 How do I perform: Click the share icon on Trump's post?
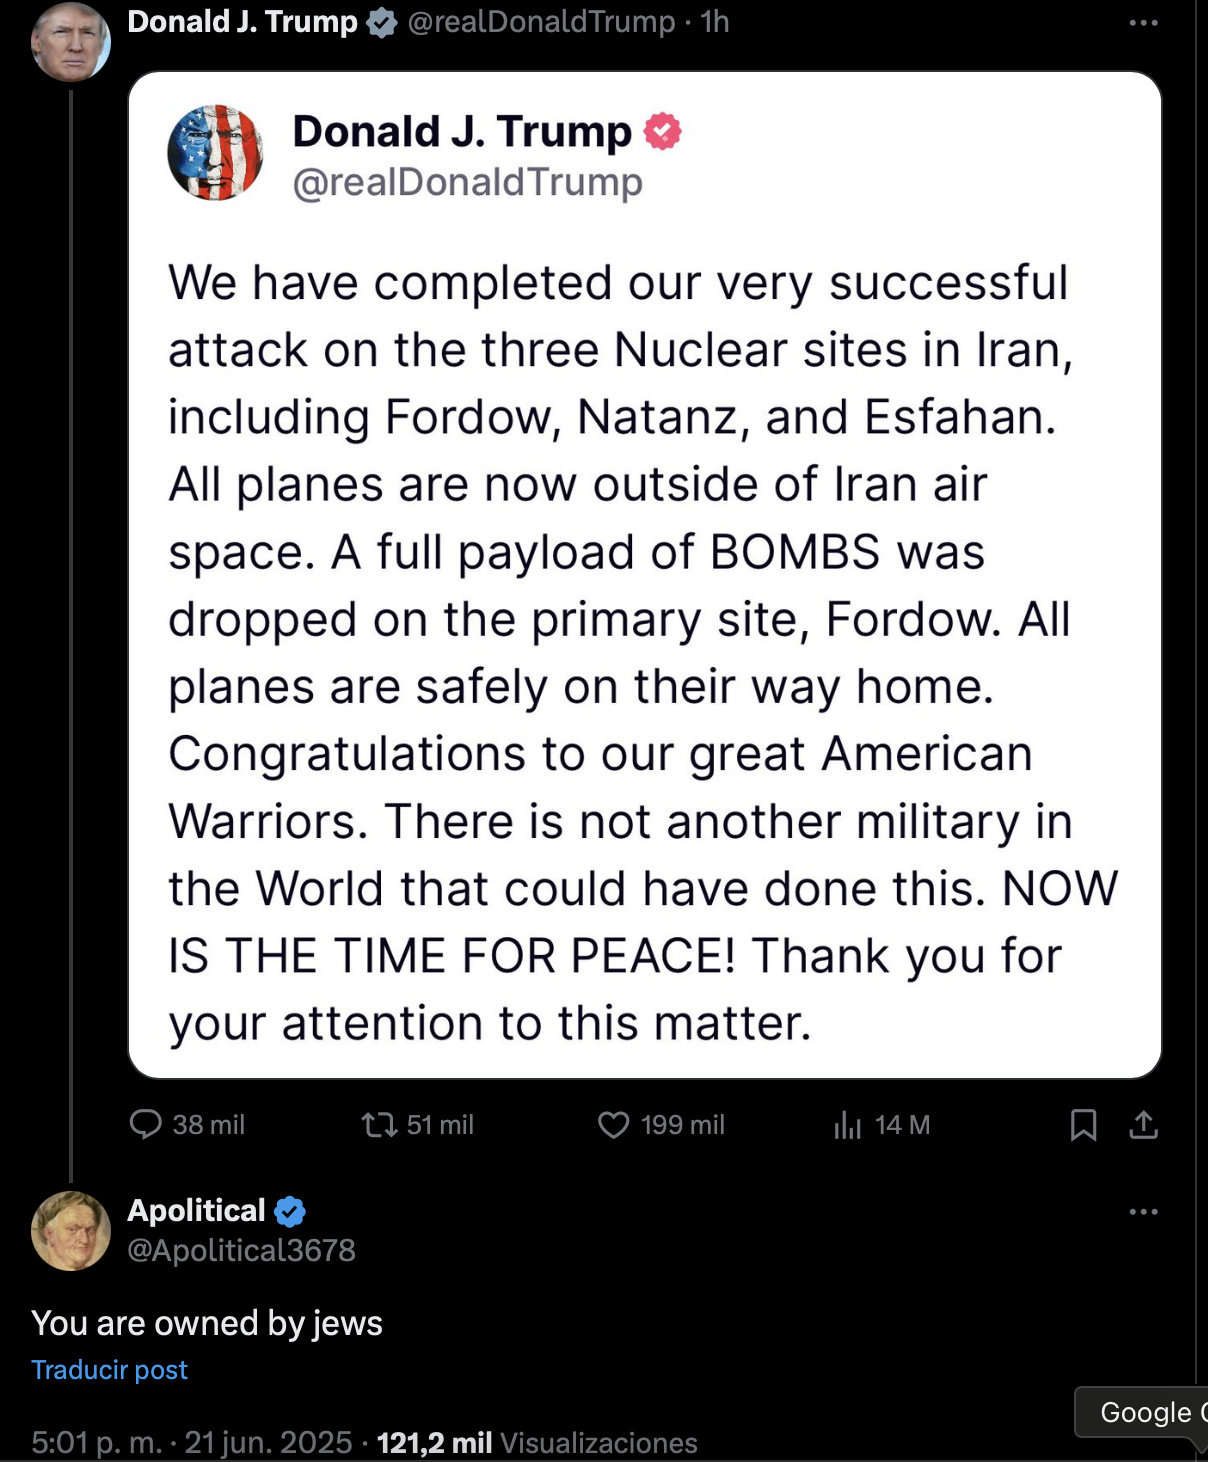[1143, 1126]
